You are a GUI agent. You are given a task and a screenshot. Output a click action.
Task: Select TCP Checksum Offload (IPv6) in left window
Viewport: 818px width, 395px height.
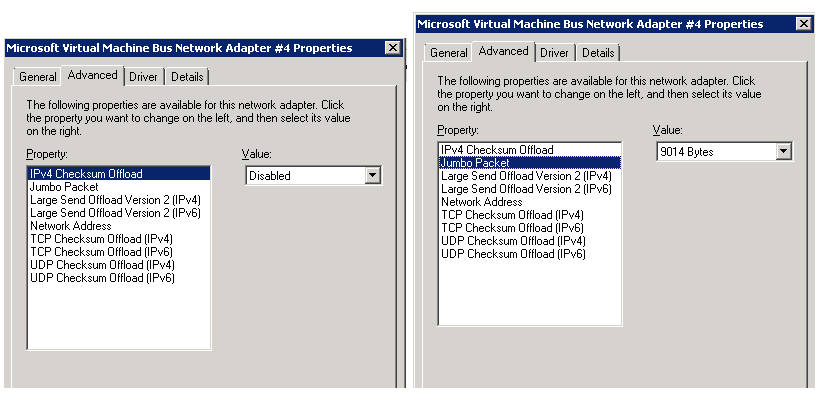point(119,252)
